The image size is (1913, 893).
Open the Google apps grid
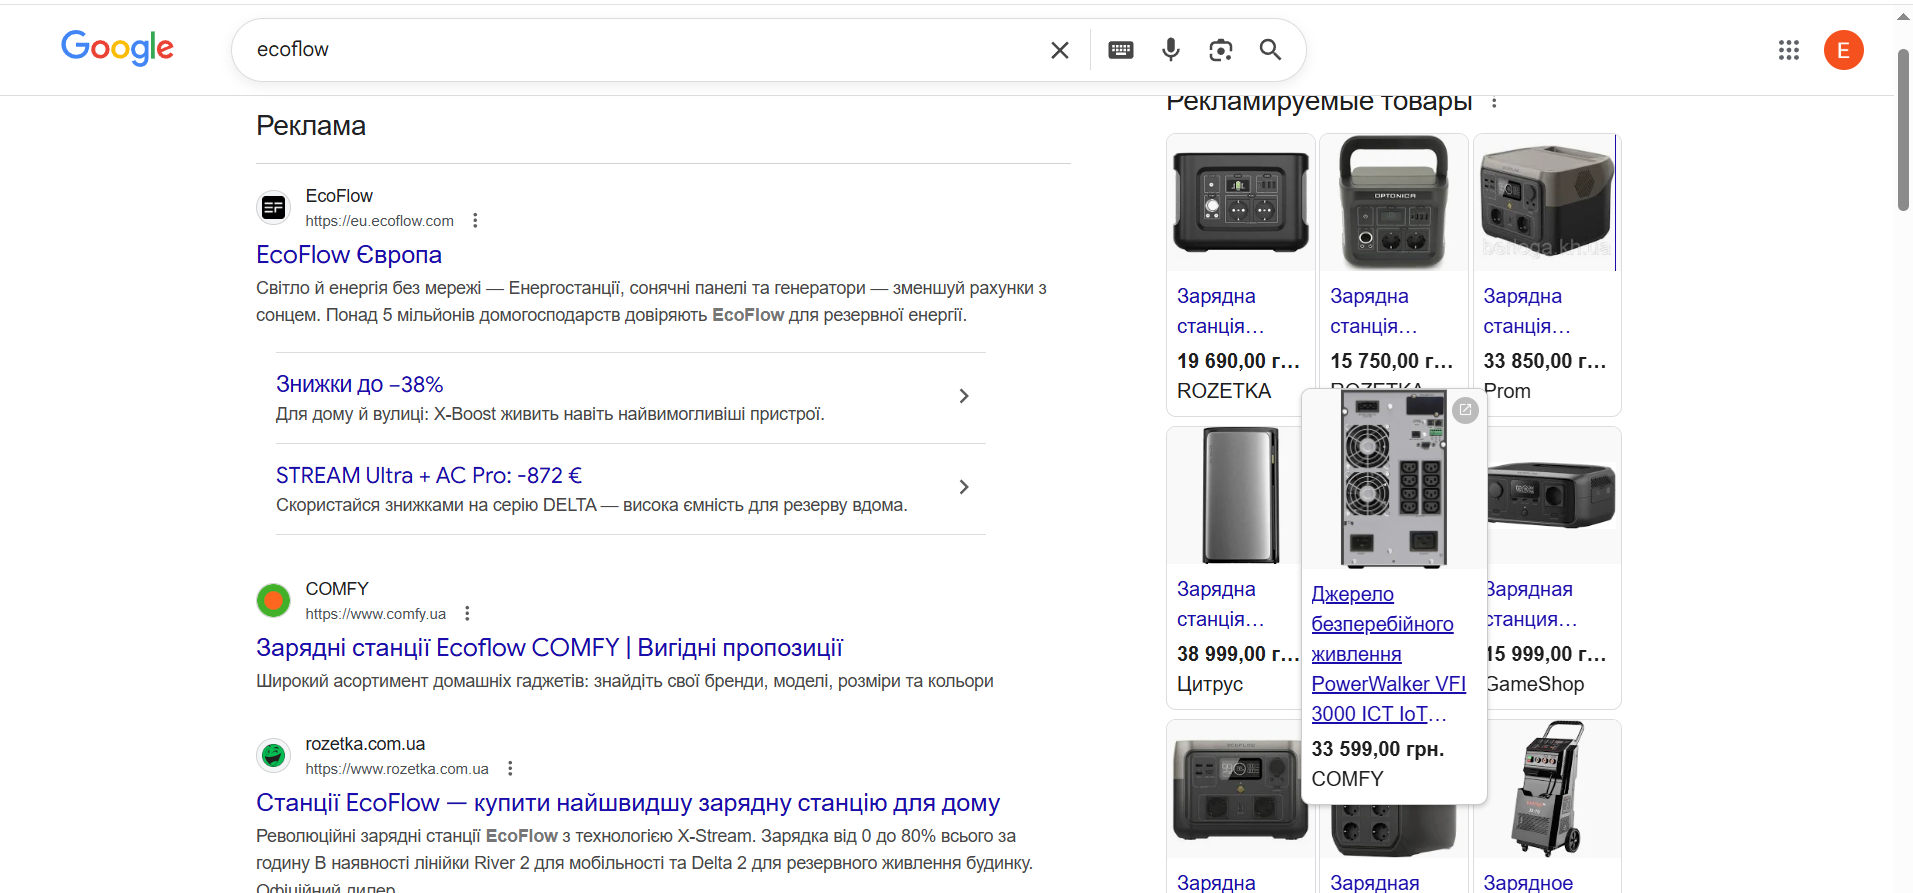click(x=1789, y=50)
